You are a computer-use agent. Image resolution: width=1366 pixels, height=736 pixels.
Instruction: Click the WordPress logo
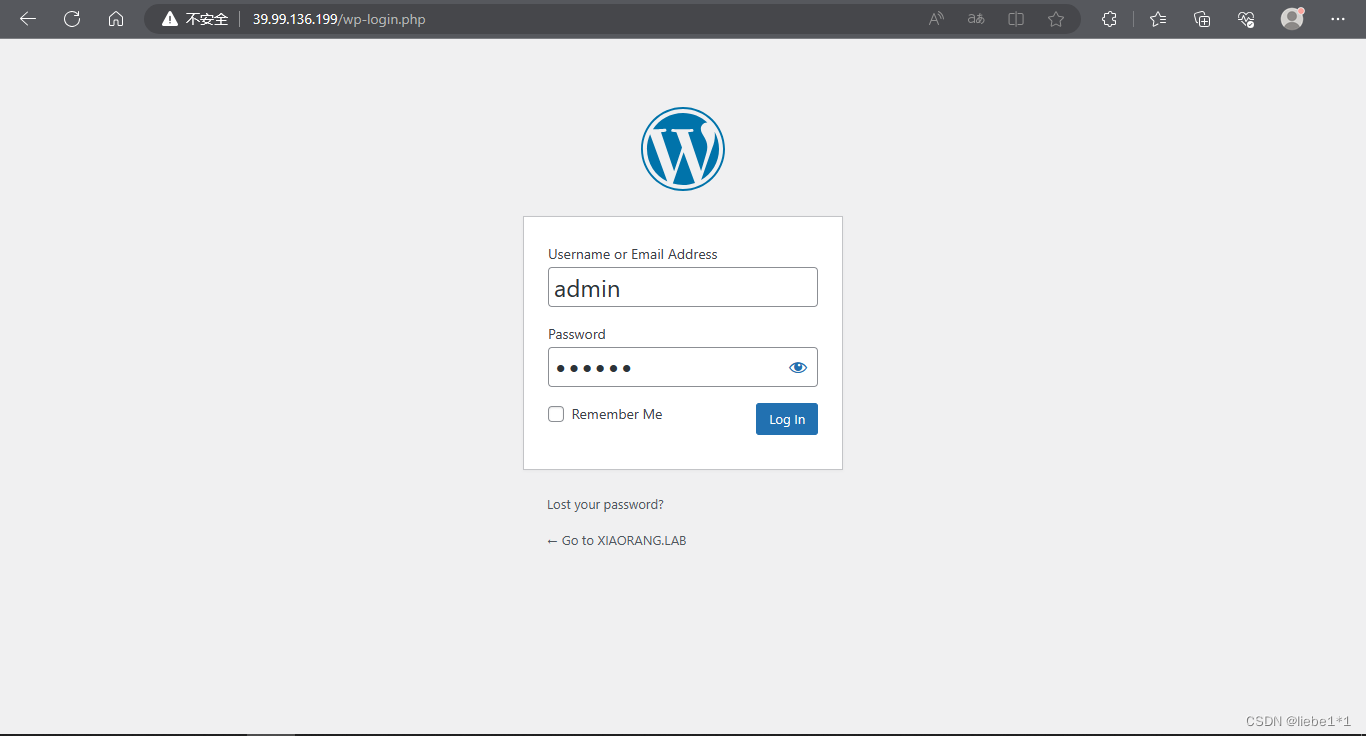click(683, 149)
